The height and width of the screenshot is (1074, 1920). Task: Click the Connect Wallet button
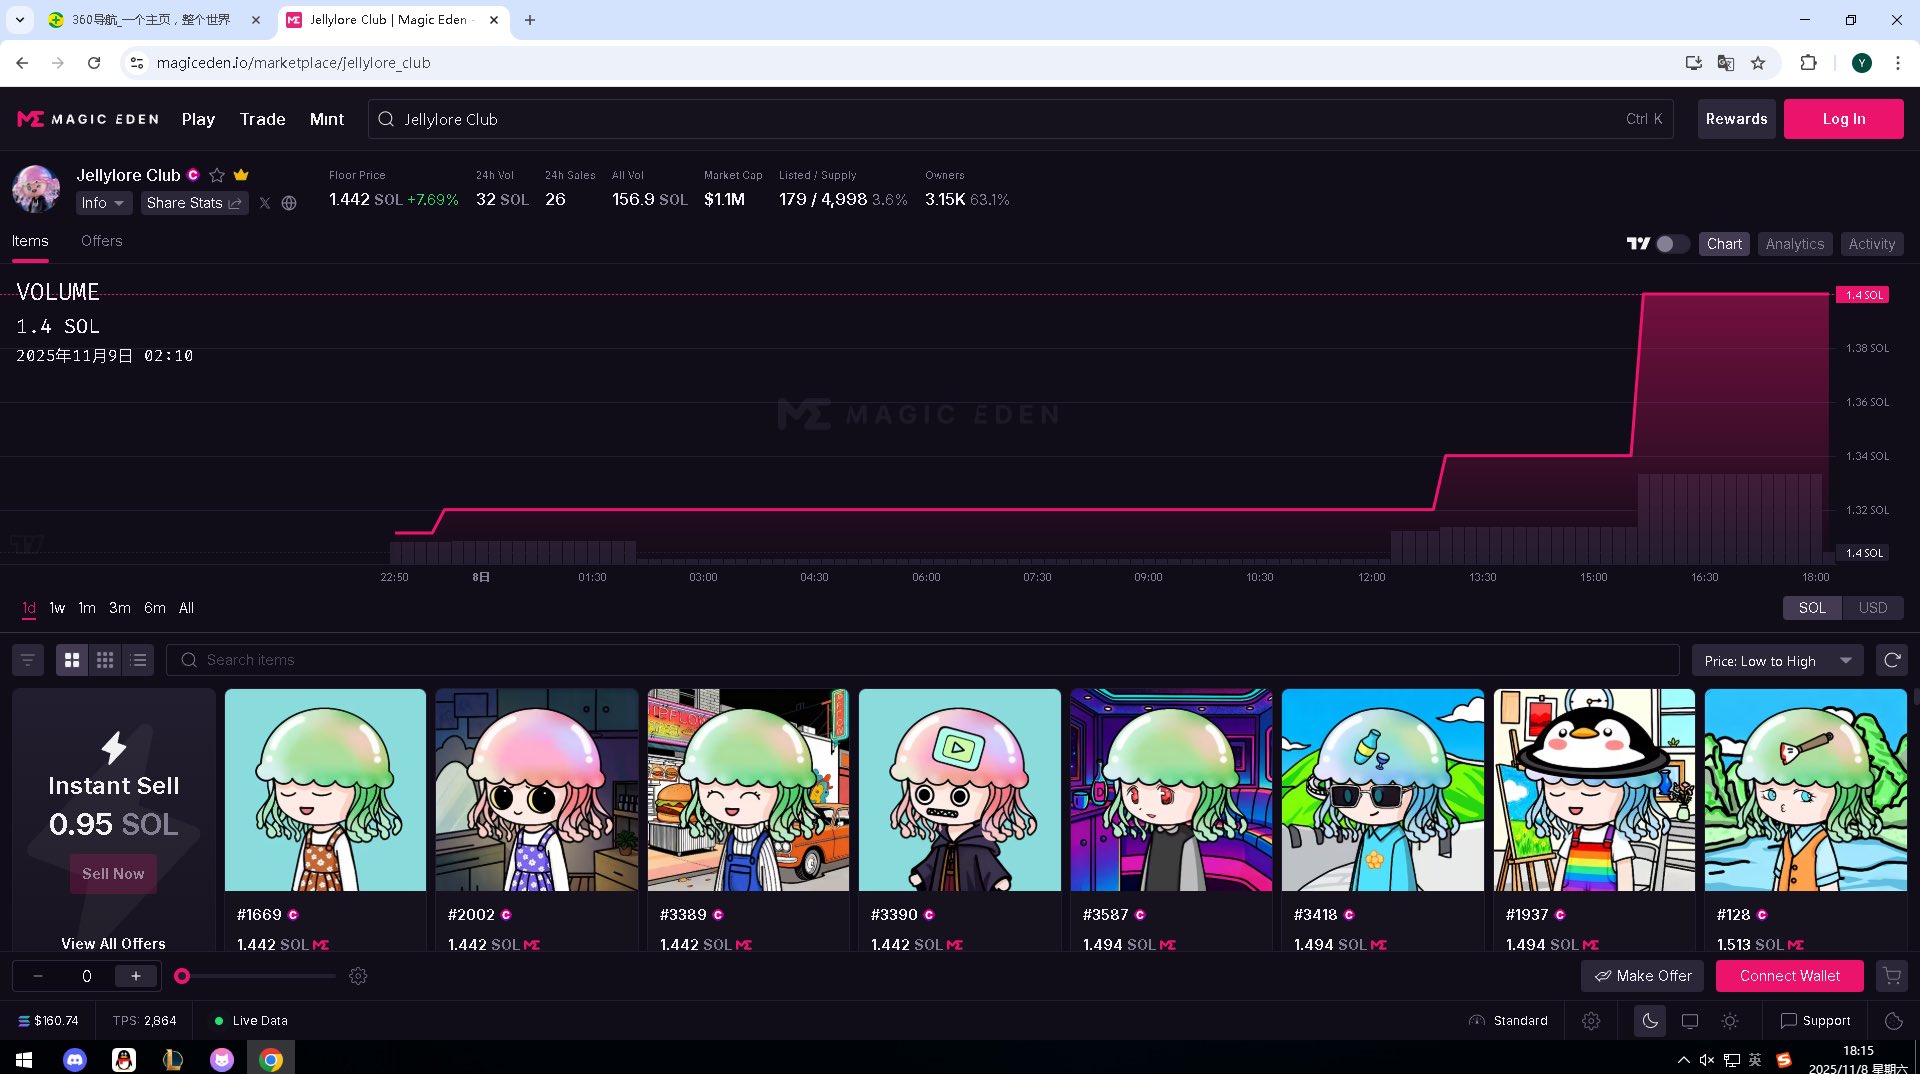[1789, 976]
